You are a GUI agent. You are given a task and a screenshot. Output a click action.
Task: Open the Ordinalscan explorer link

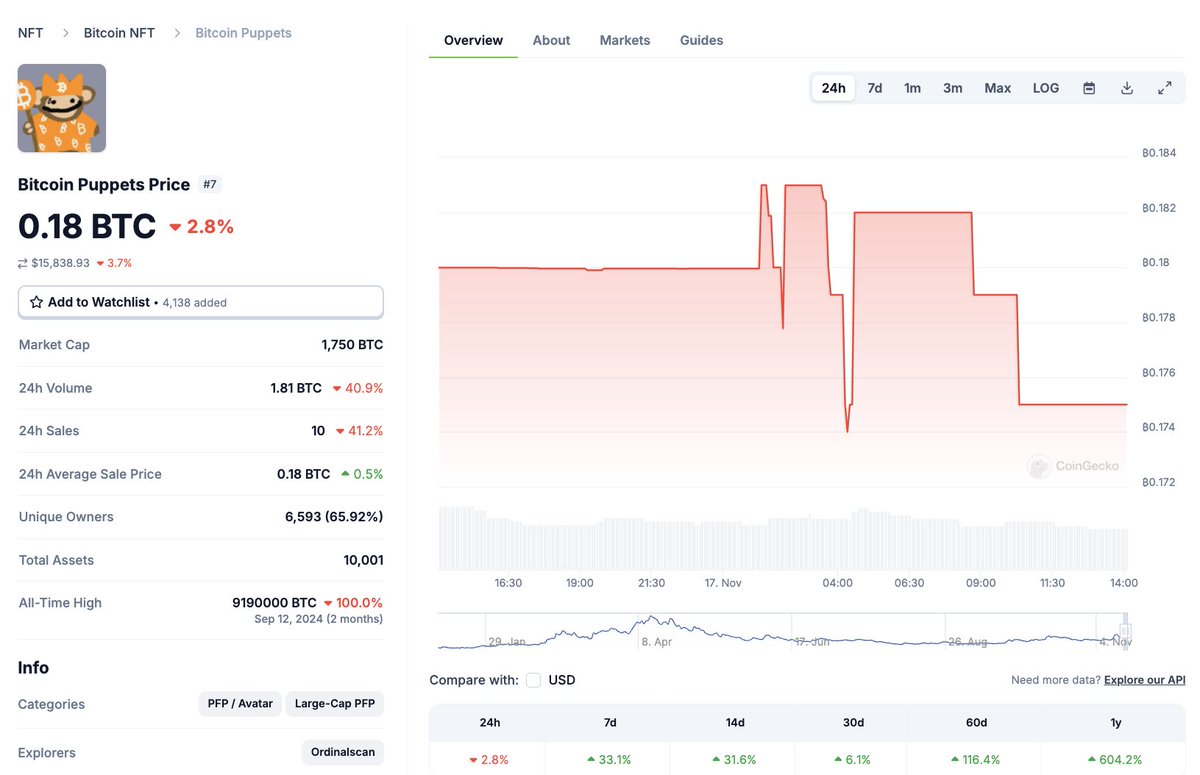[342, 752]
